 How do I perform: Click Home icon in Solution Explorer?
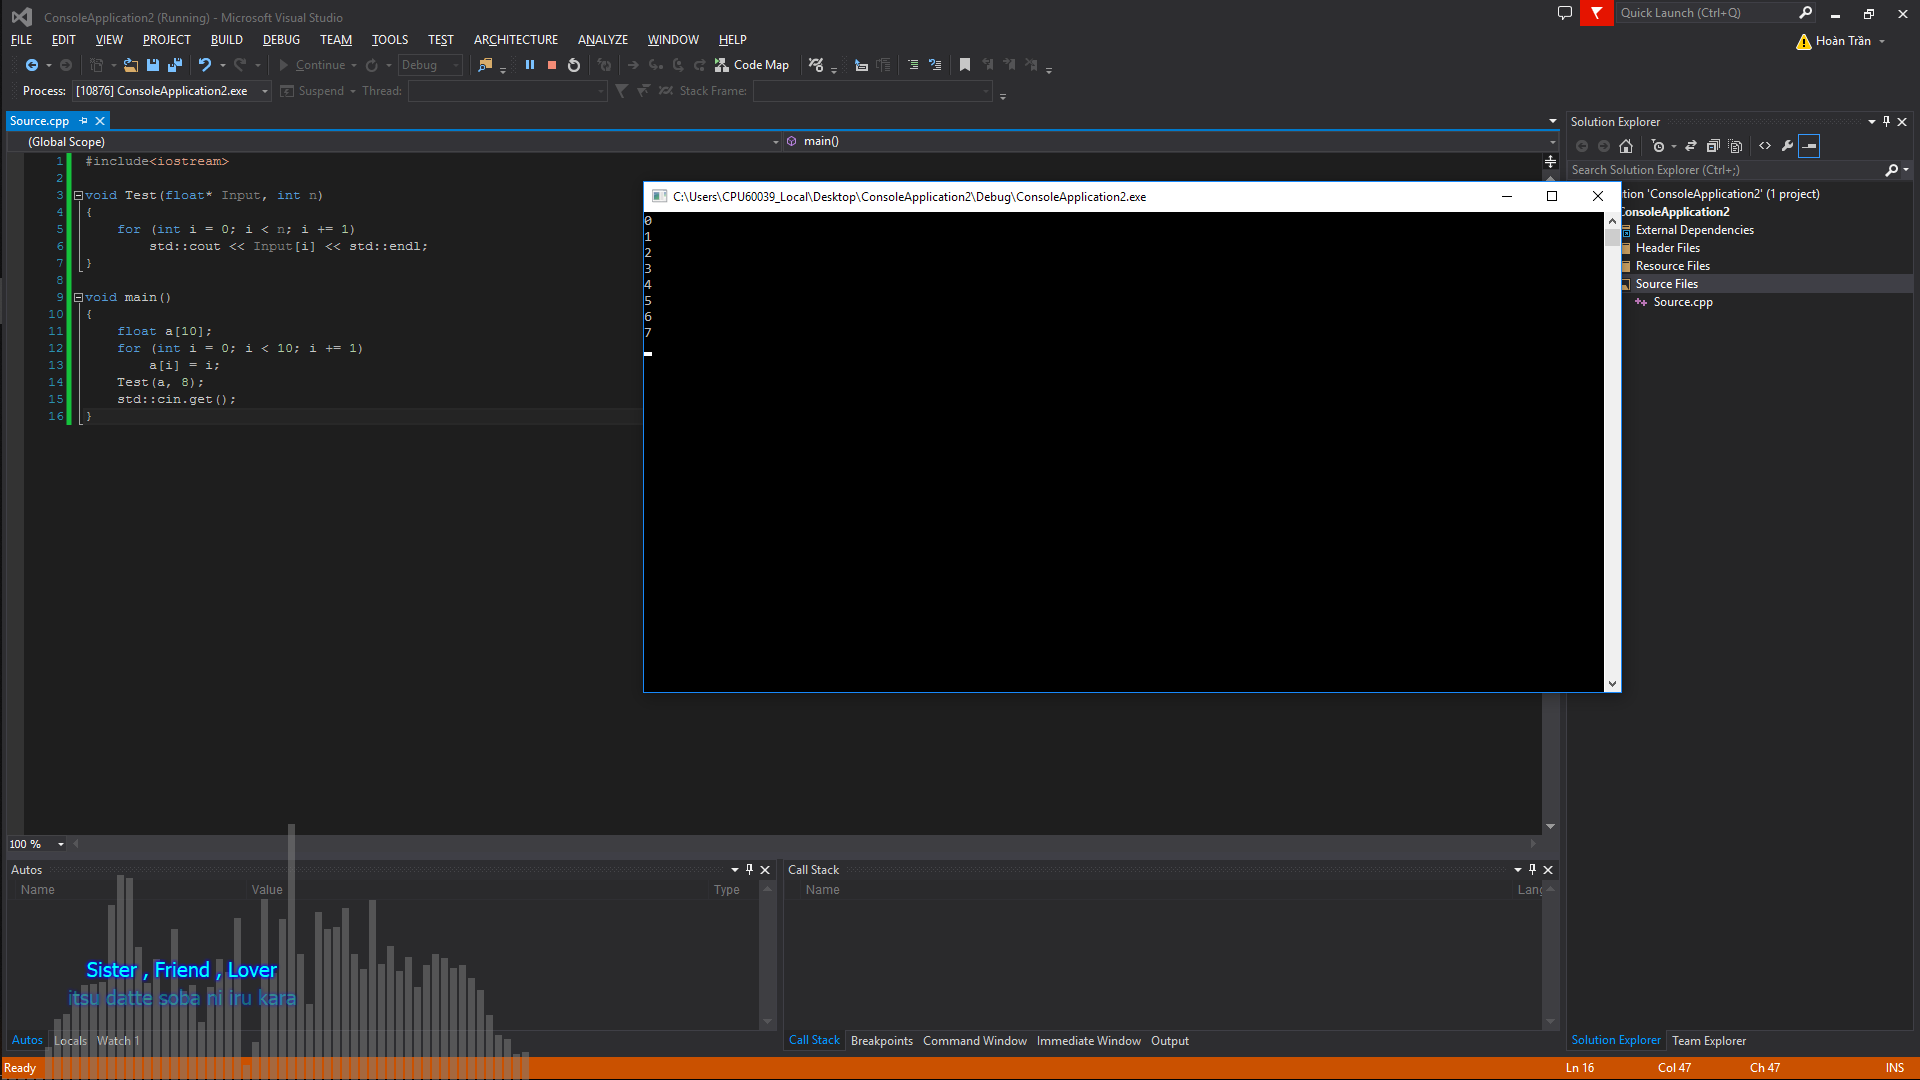[x=1626, y=146]
